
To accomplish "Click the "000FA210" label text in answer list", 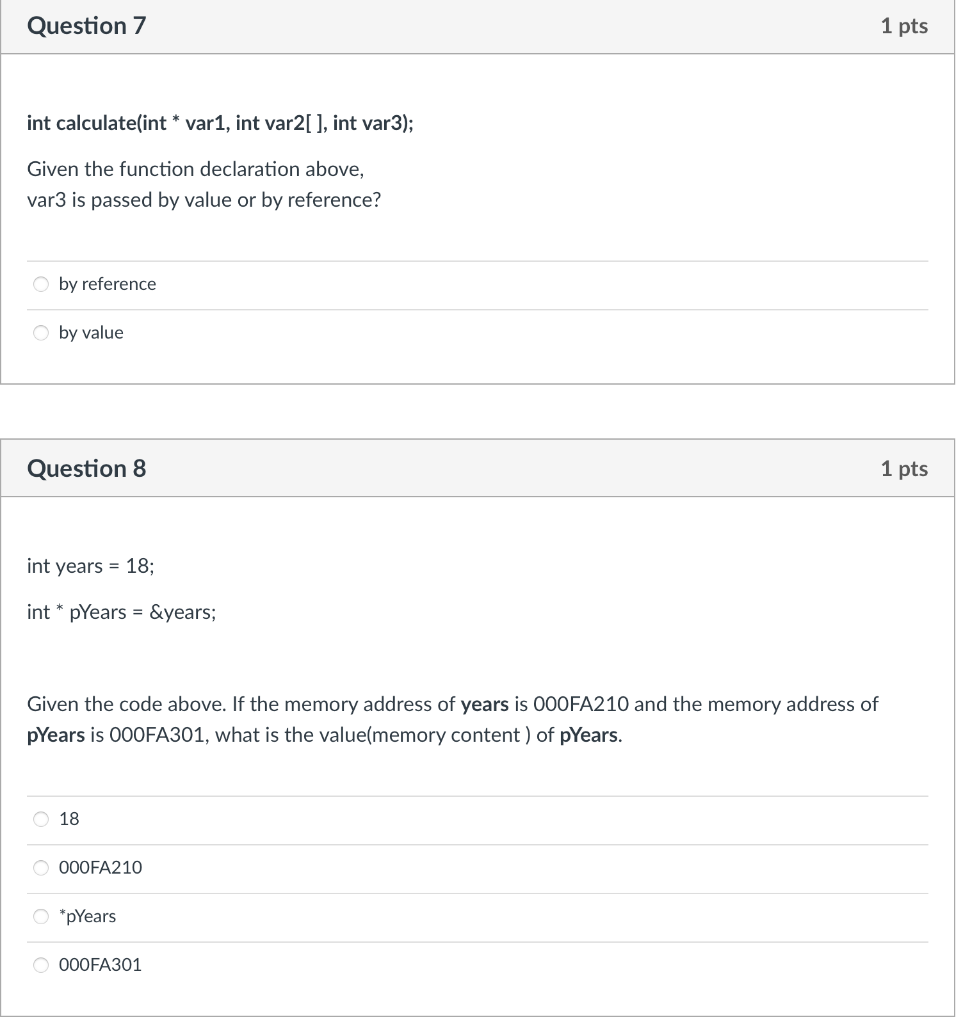I will click(100, 867).
